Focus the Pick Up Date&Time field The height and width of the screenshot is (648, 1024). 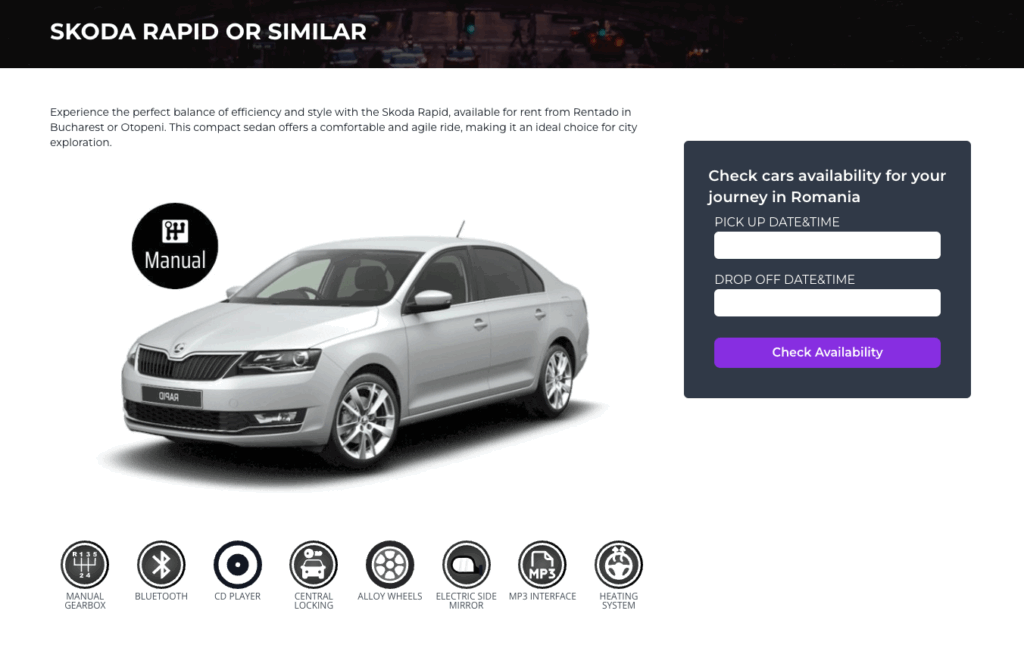point(827,246)
